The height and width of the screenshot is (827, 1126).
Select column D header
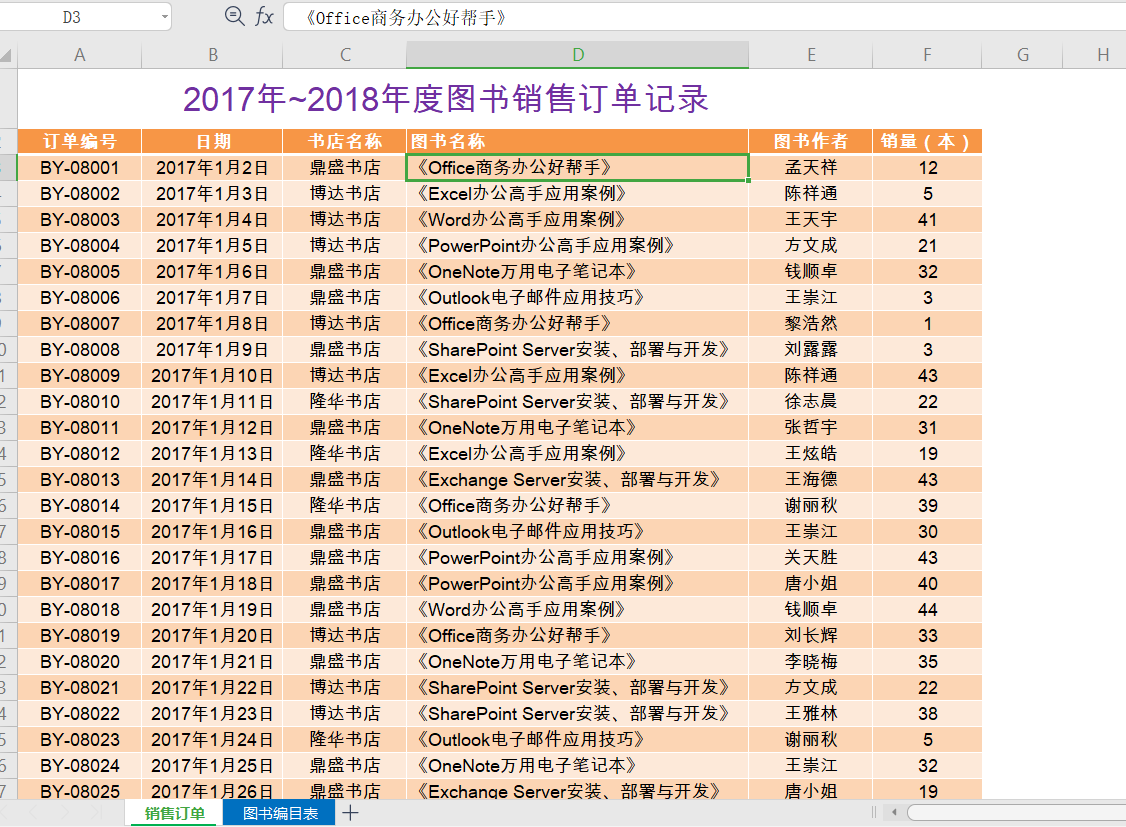point(577,55)
